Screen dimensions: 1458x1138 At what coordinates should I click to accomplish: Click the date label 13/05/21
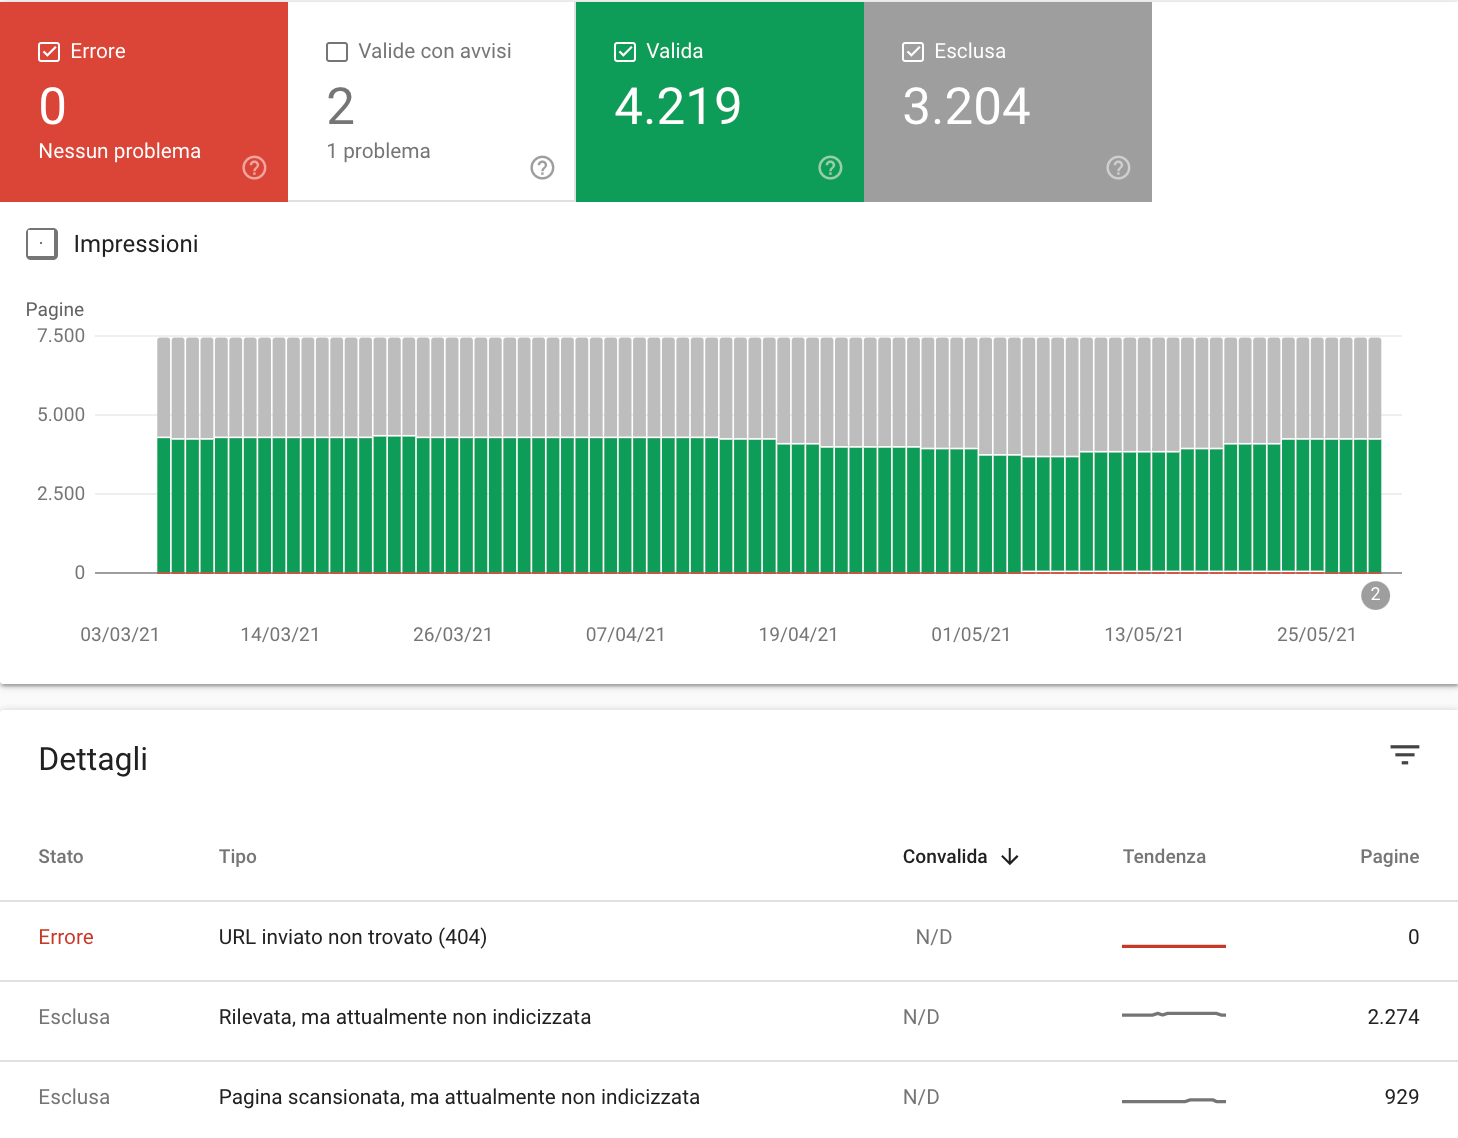[x=1144, y=635]
